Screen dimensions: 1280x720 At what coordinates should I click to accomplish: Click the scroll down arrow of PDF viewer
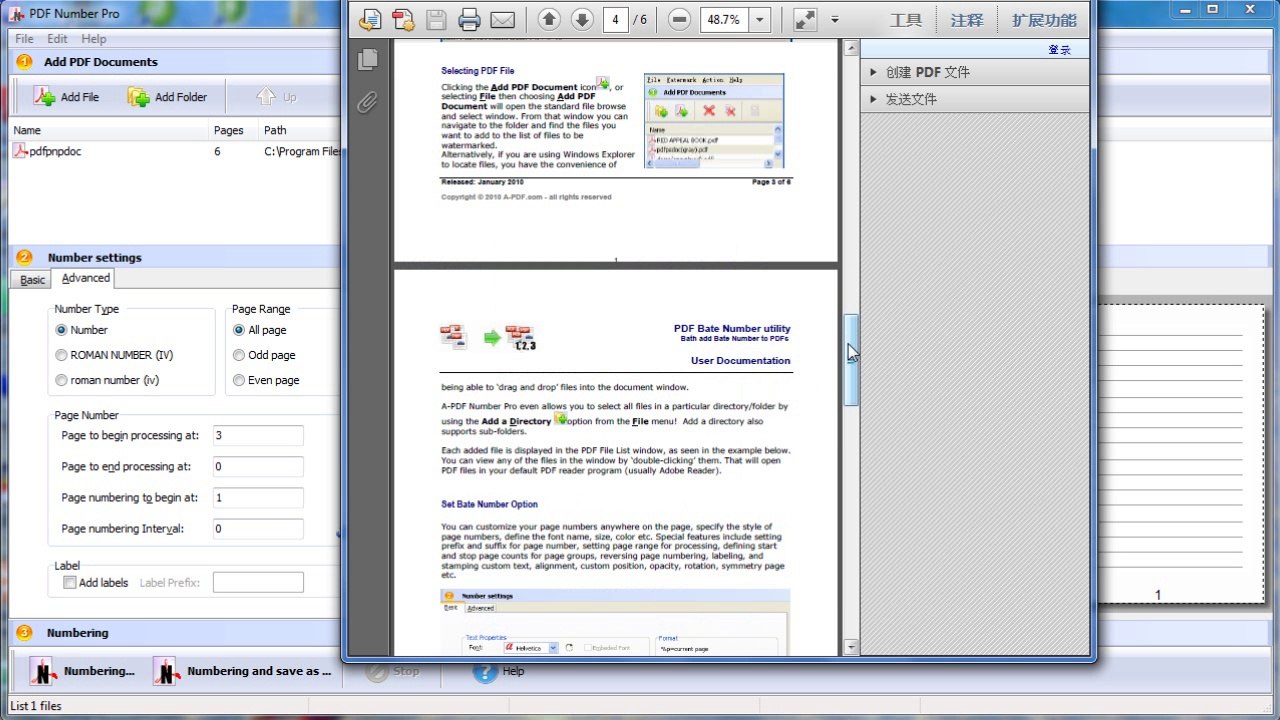click(851, 648)
